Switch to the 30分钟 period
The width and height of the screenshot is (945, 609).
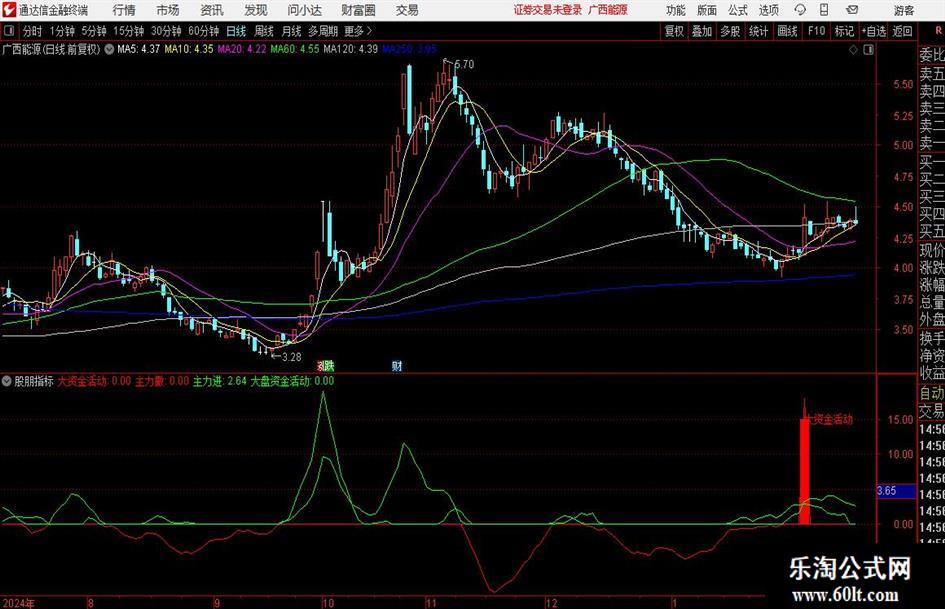(x=166, y=31)
